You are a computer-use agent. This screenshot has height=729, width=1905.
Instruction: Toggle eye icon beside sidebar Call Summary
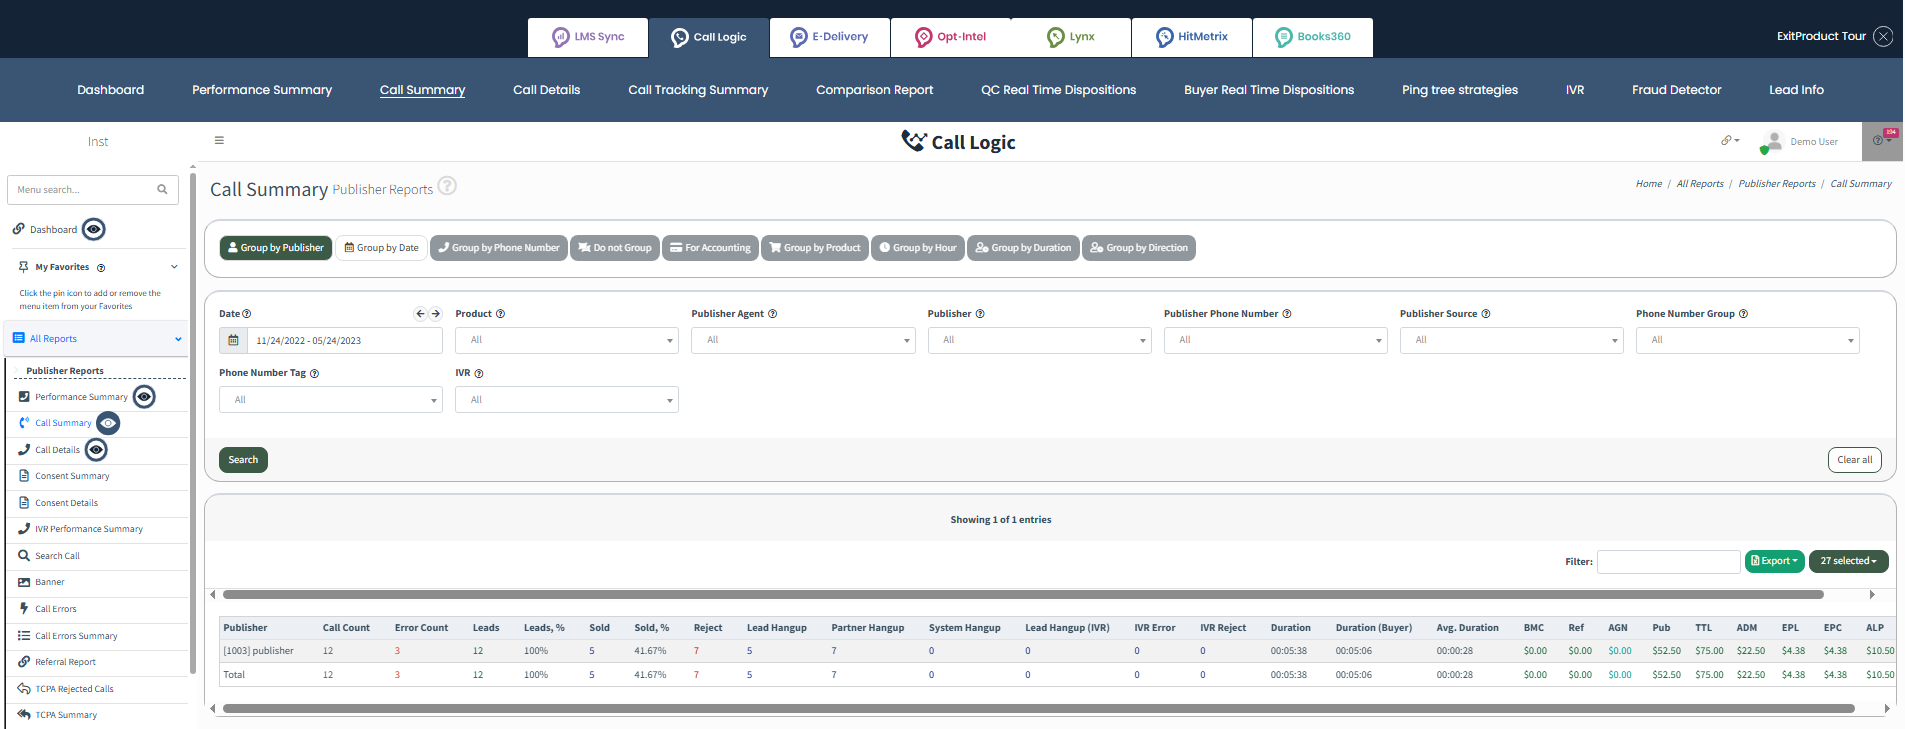[x=108, y=423]
